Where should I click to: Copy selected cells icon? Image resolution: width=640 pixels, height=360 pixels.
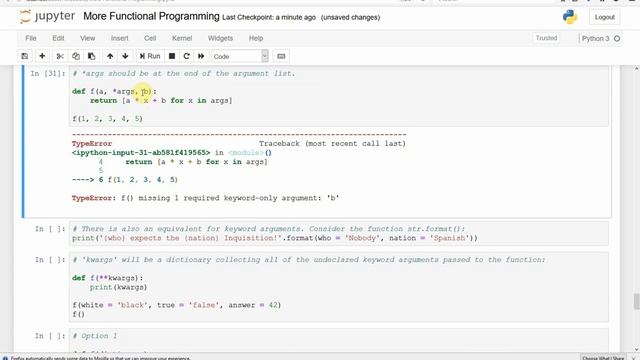click(x=76, y=56)
